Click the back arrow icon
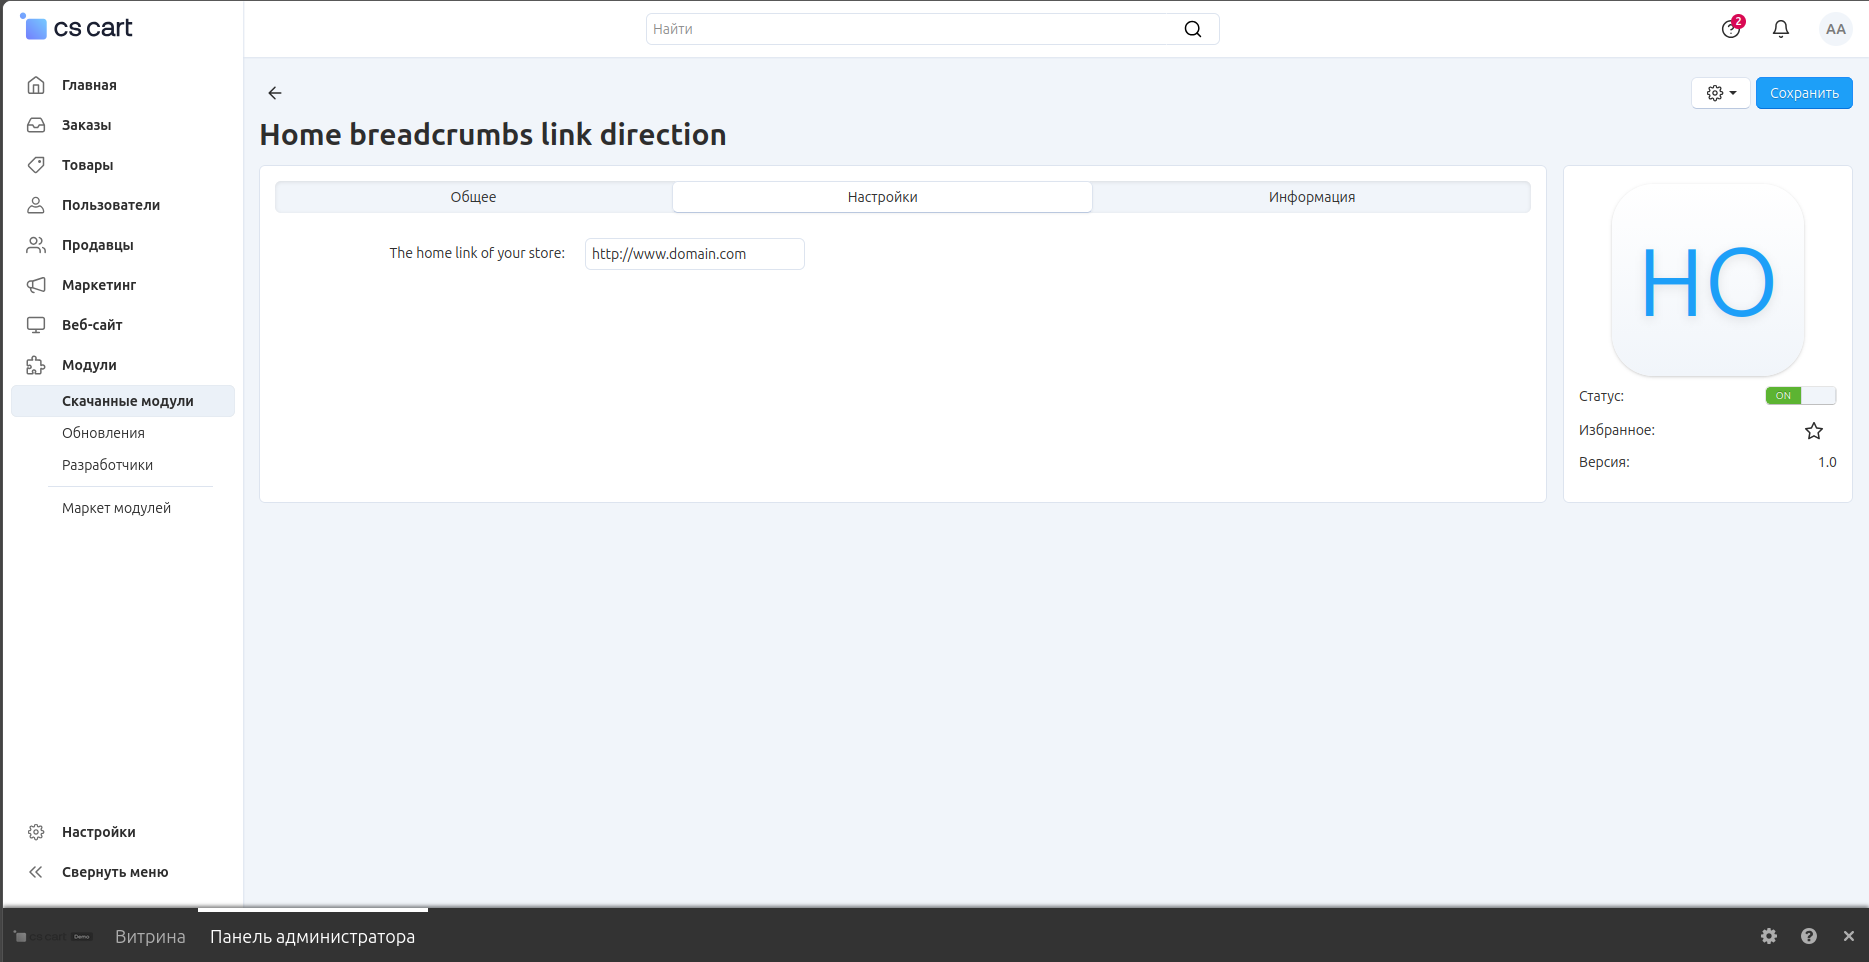The height and width of the screenshot is (962, 1869). 275,93
